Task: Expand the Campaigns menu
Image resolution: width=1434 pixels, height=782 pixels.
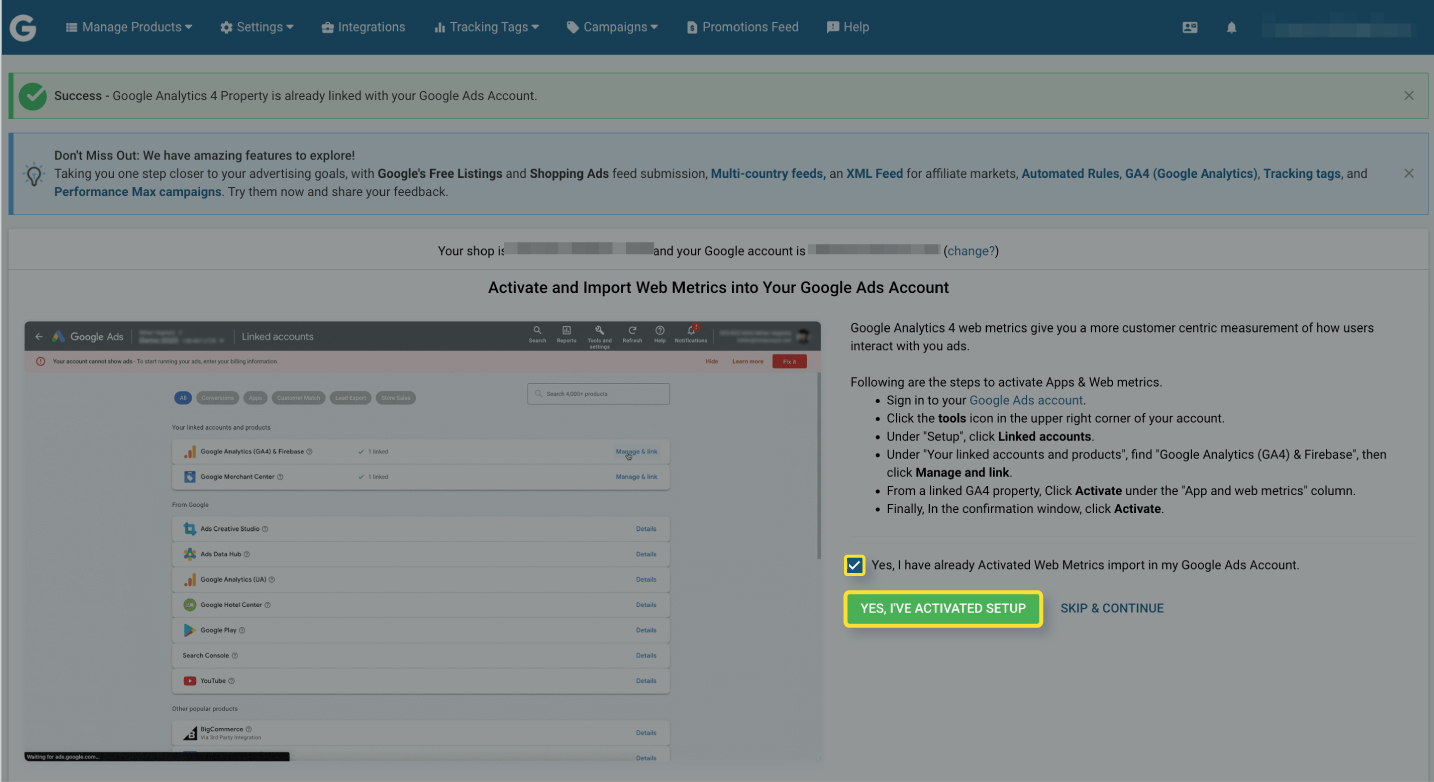Action: pyautogui.click(x=612, y=27)
